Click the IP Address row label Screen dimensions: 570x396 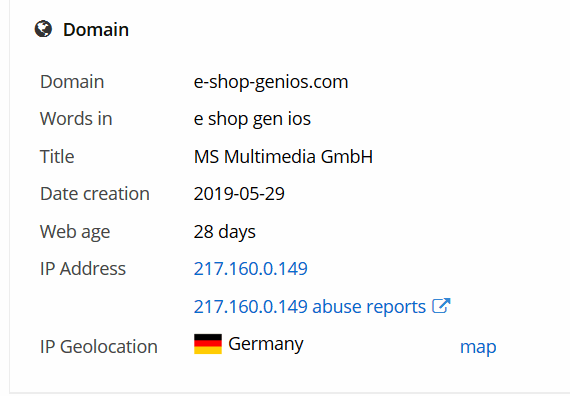(83, 269)
